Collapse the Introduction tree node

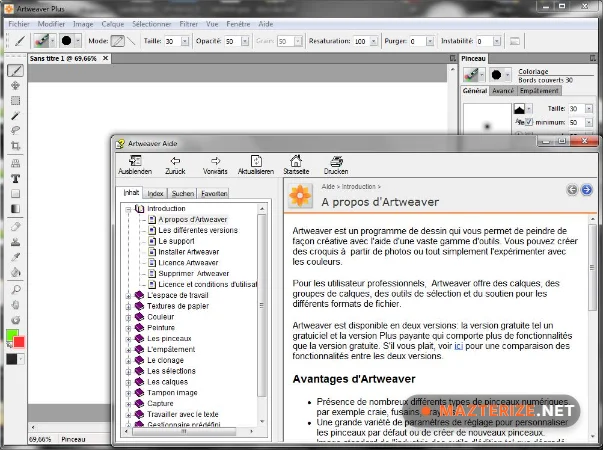tap(128, 209)
